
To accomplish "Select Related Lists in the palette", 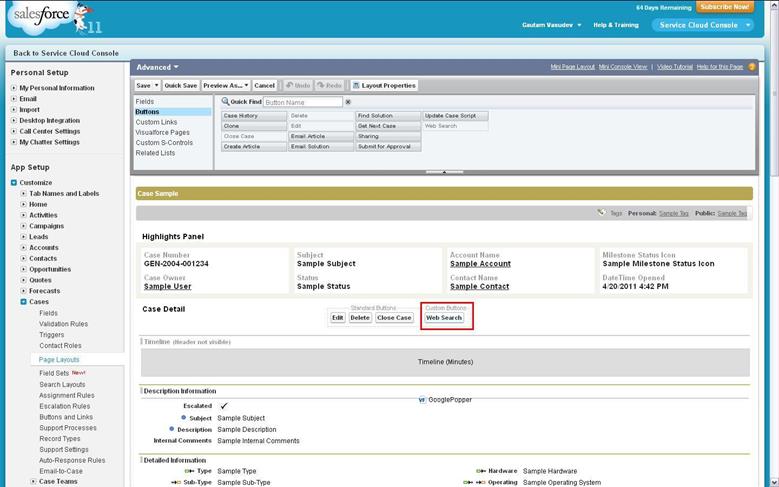I will pos(155,153).
